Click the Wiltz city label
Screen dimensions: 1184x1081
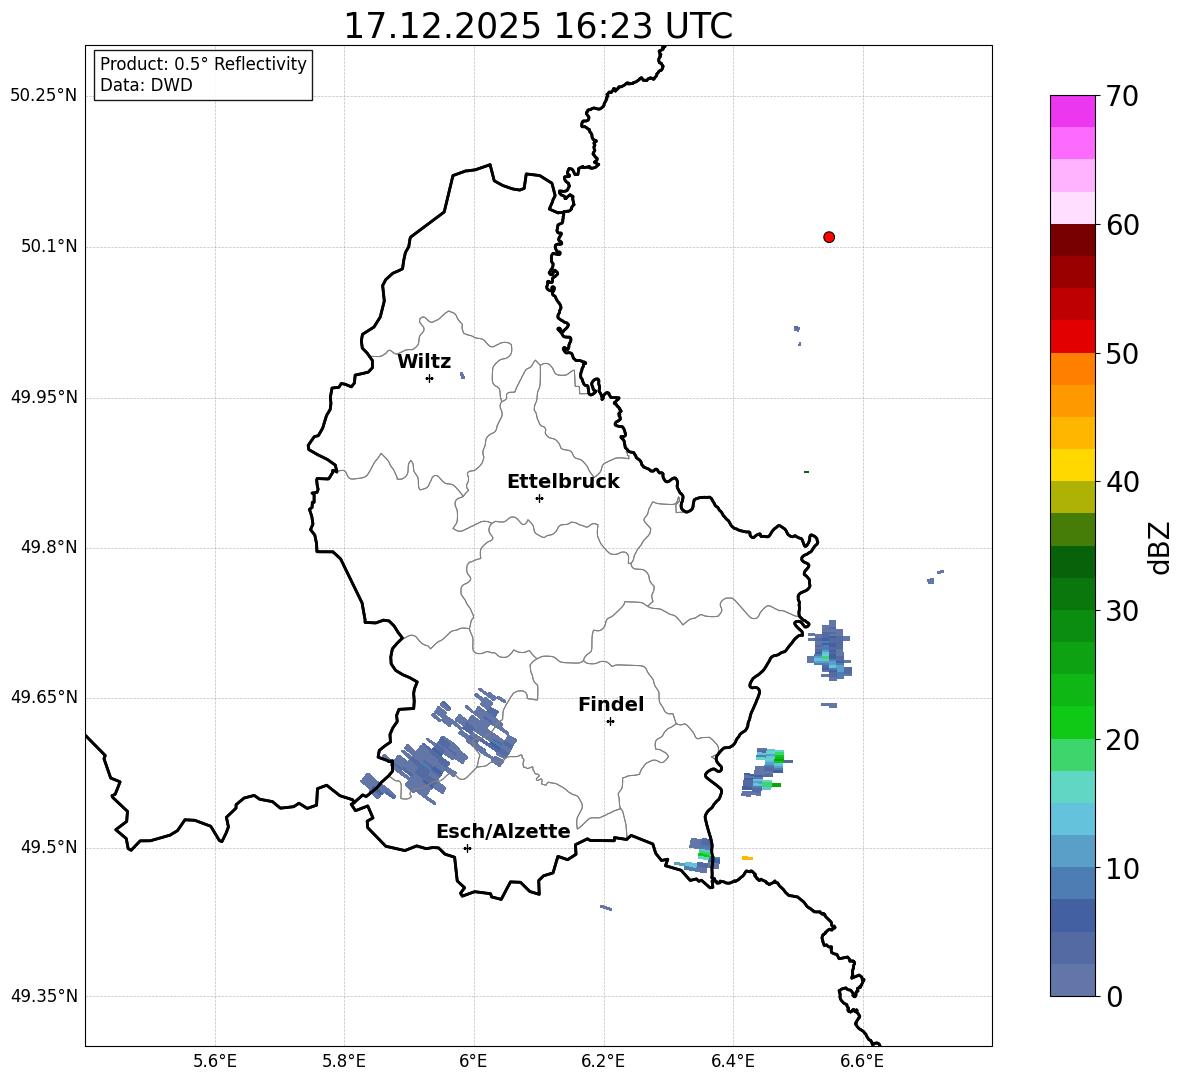424,362
